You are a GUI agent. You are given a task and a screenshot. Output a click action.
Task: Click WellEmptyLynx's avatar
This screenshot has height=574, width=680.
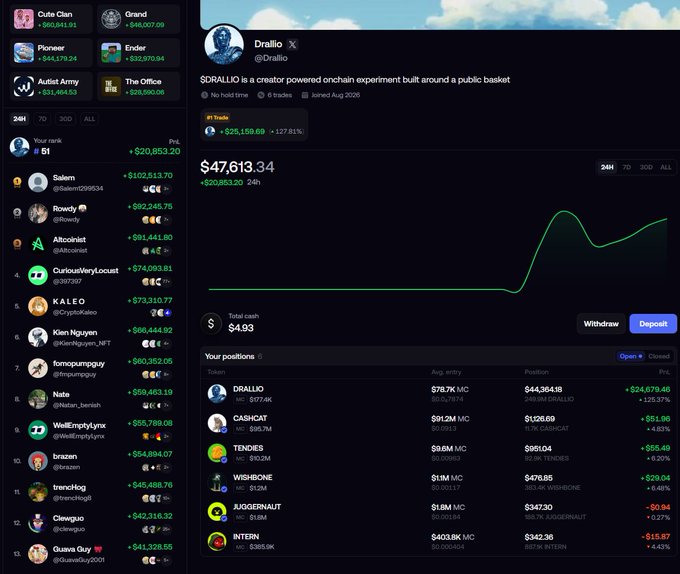pos(38,430)
